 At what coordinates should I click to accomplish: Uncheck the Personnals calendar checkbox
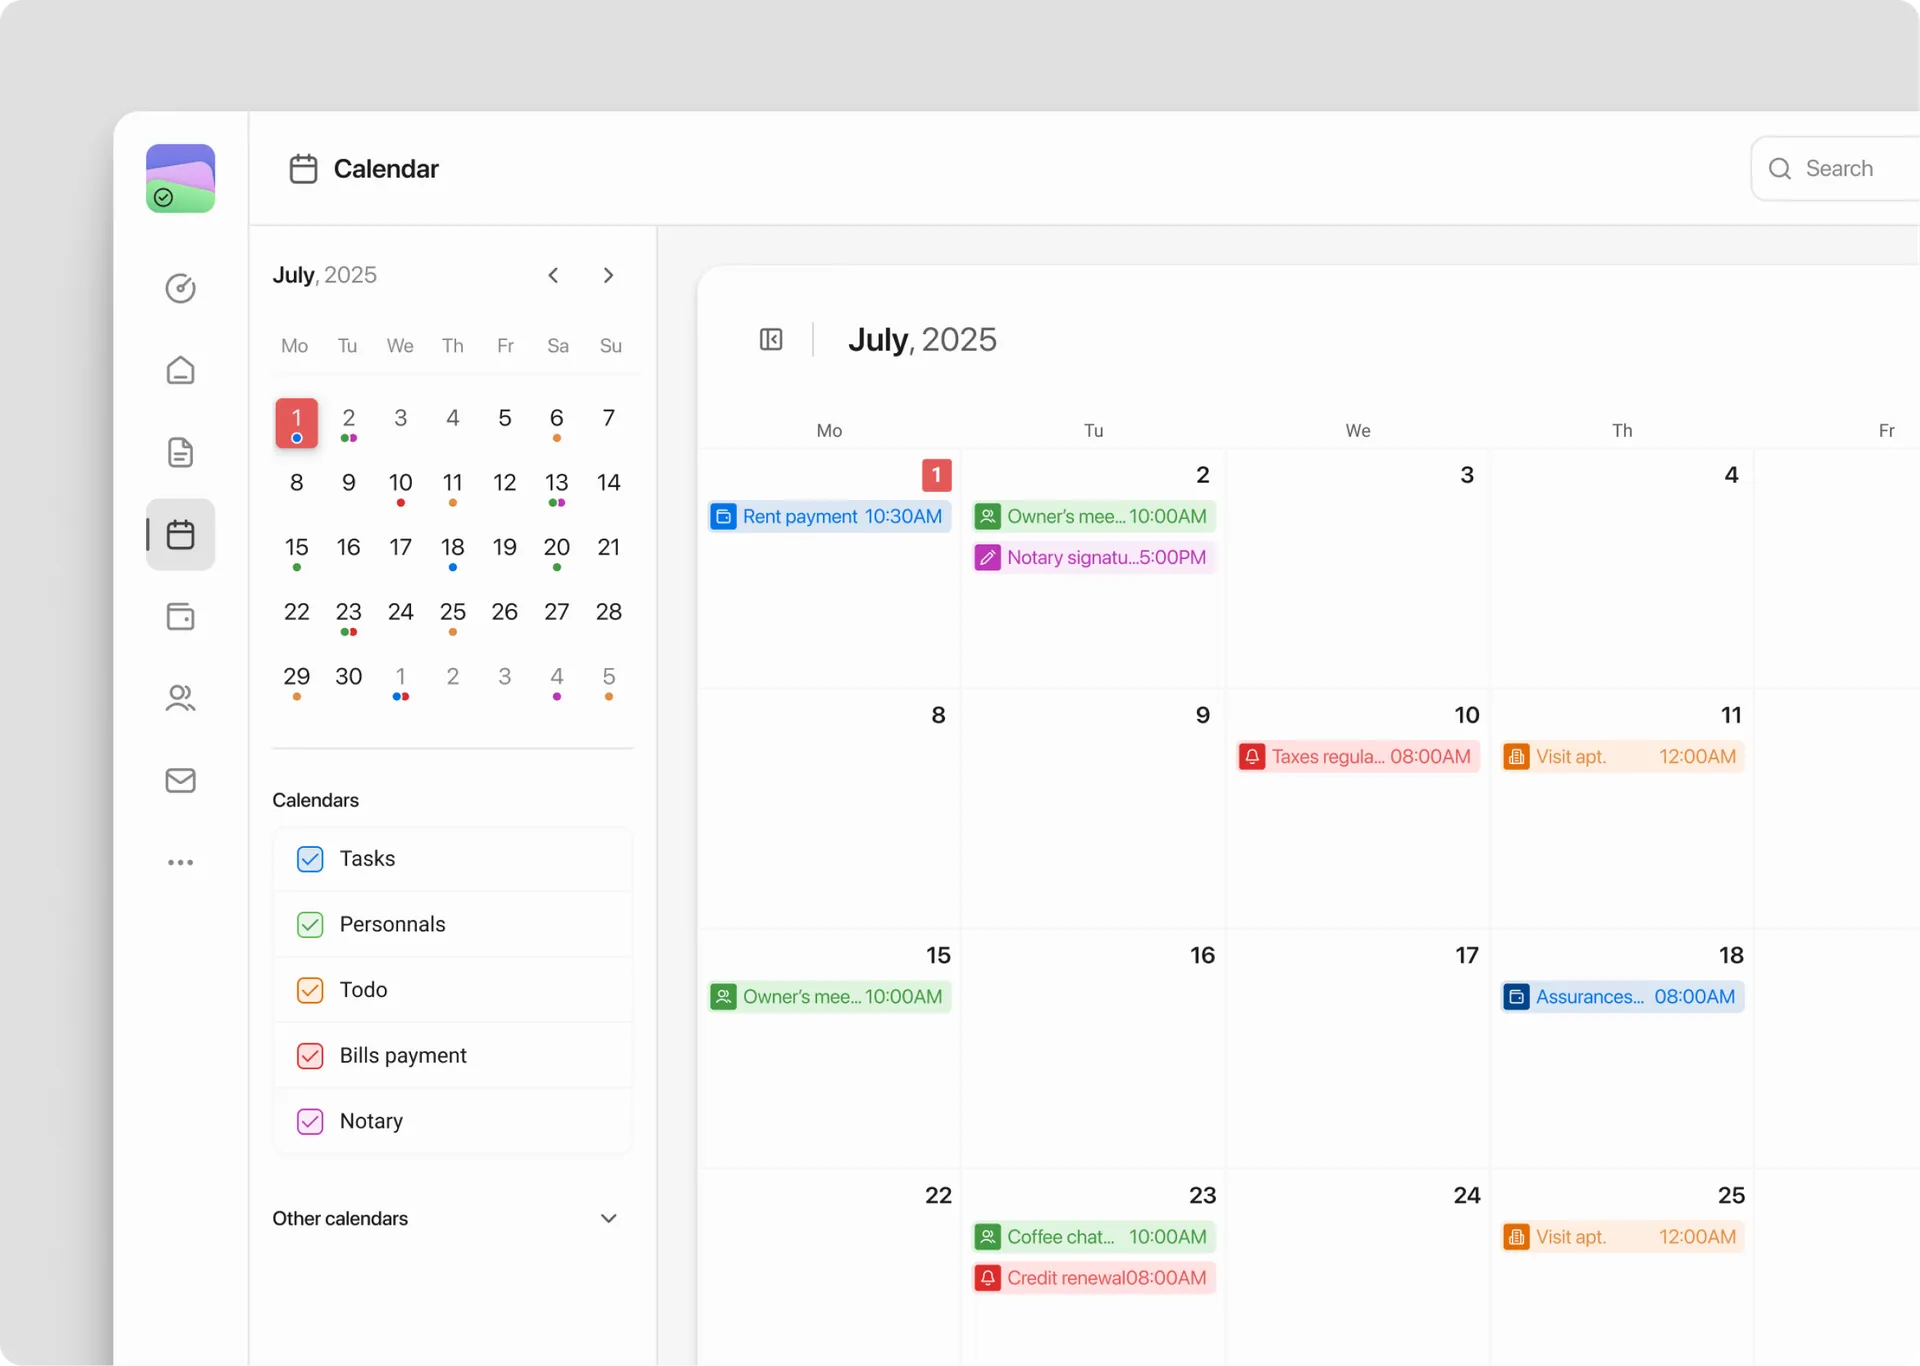coord(310,924)
